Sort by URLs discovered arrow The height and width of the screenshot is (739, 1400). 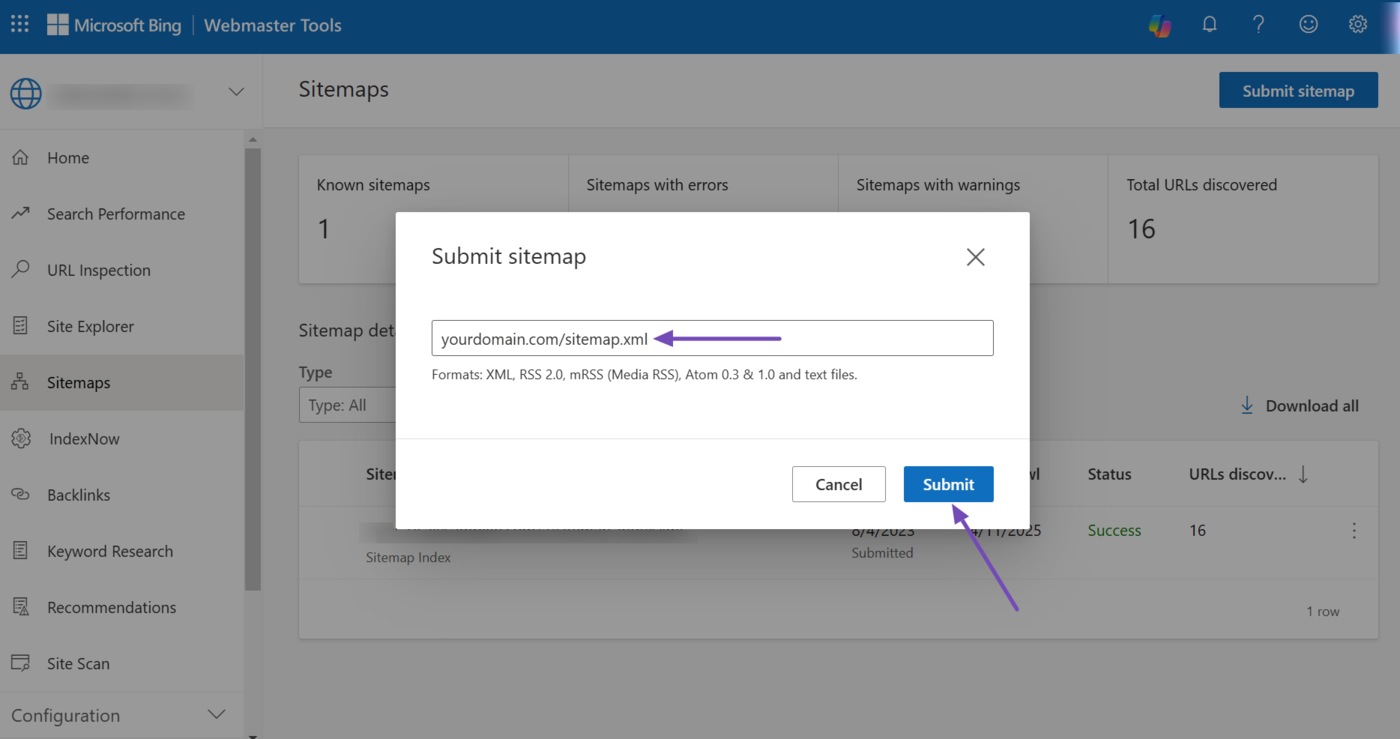[x=1303, y=475]
